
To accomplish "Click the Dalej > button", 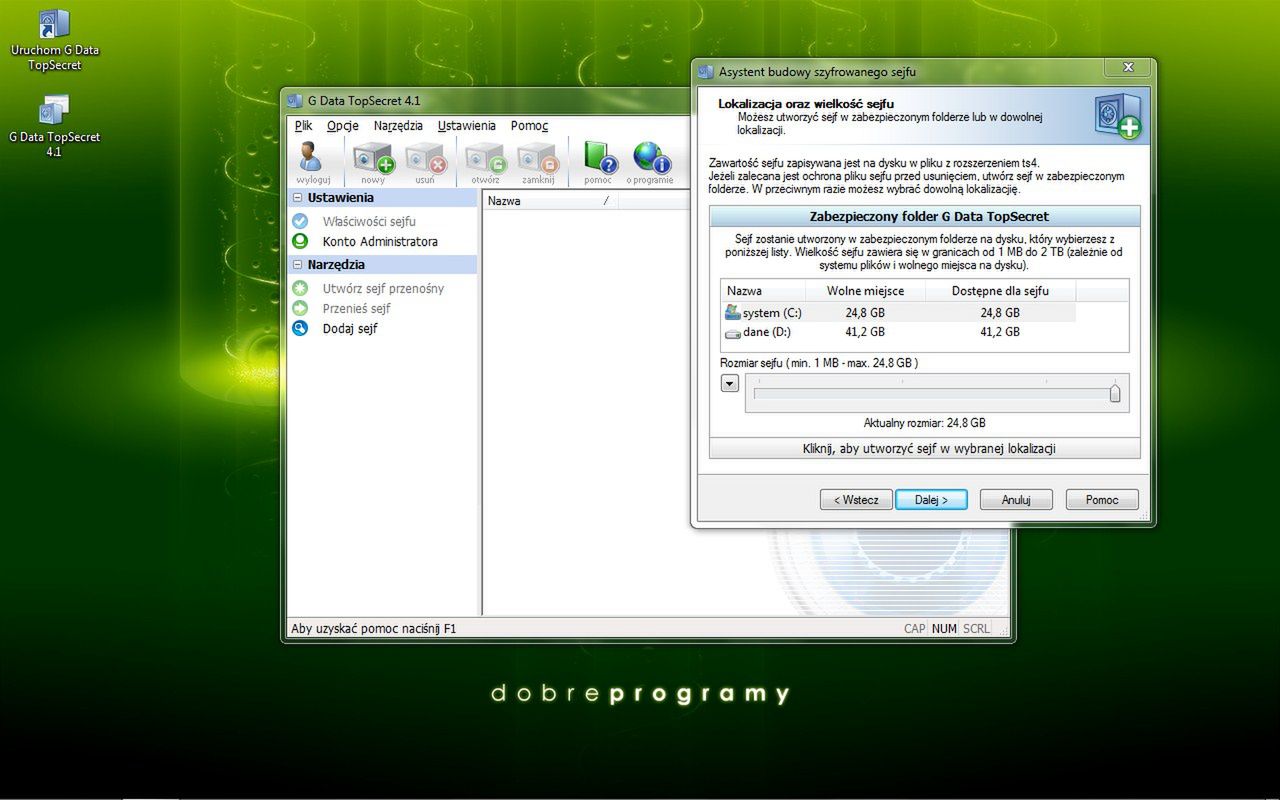I will coord(931,500).
